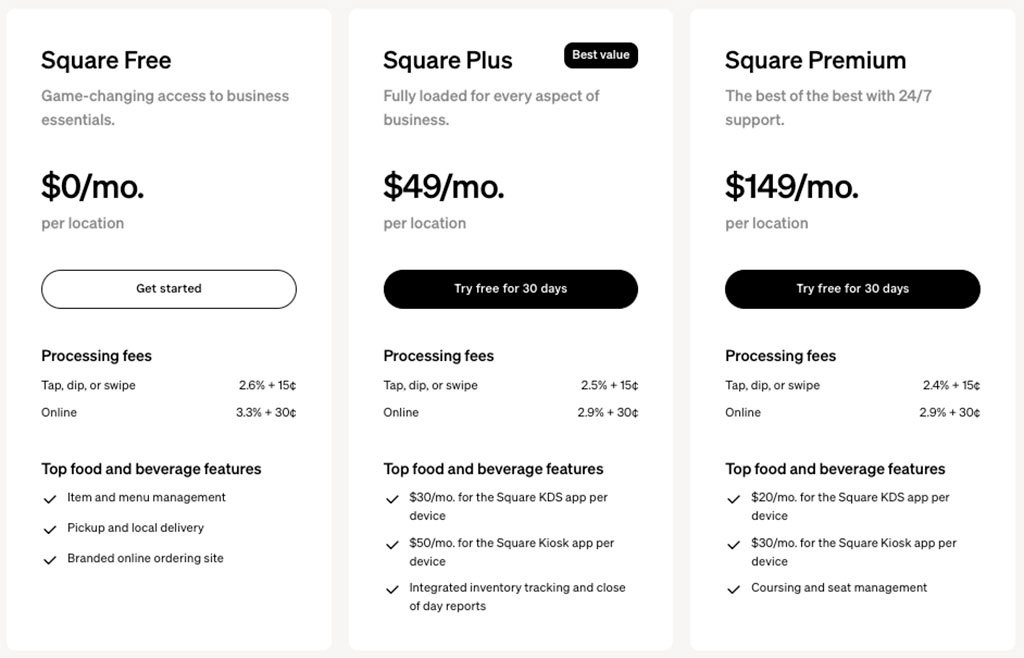Click checkmark for $20/mo. Square KDS app

click(x=734, y=499)
